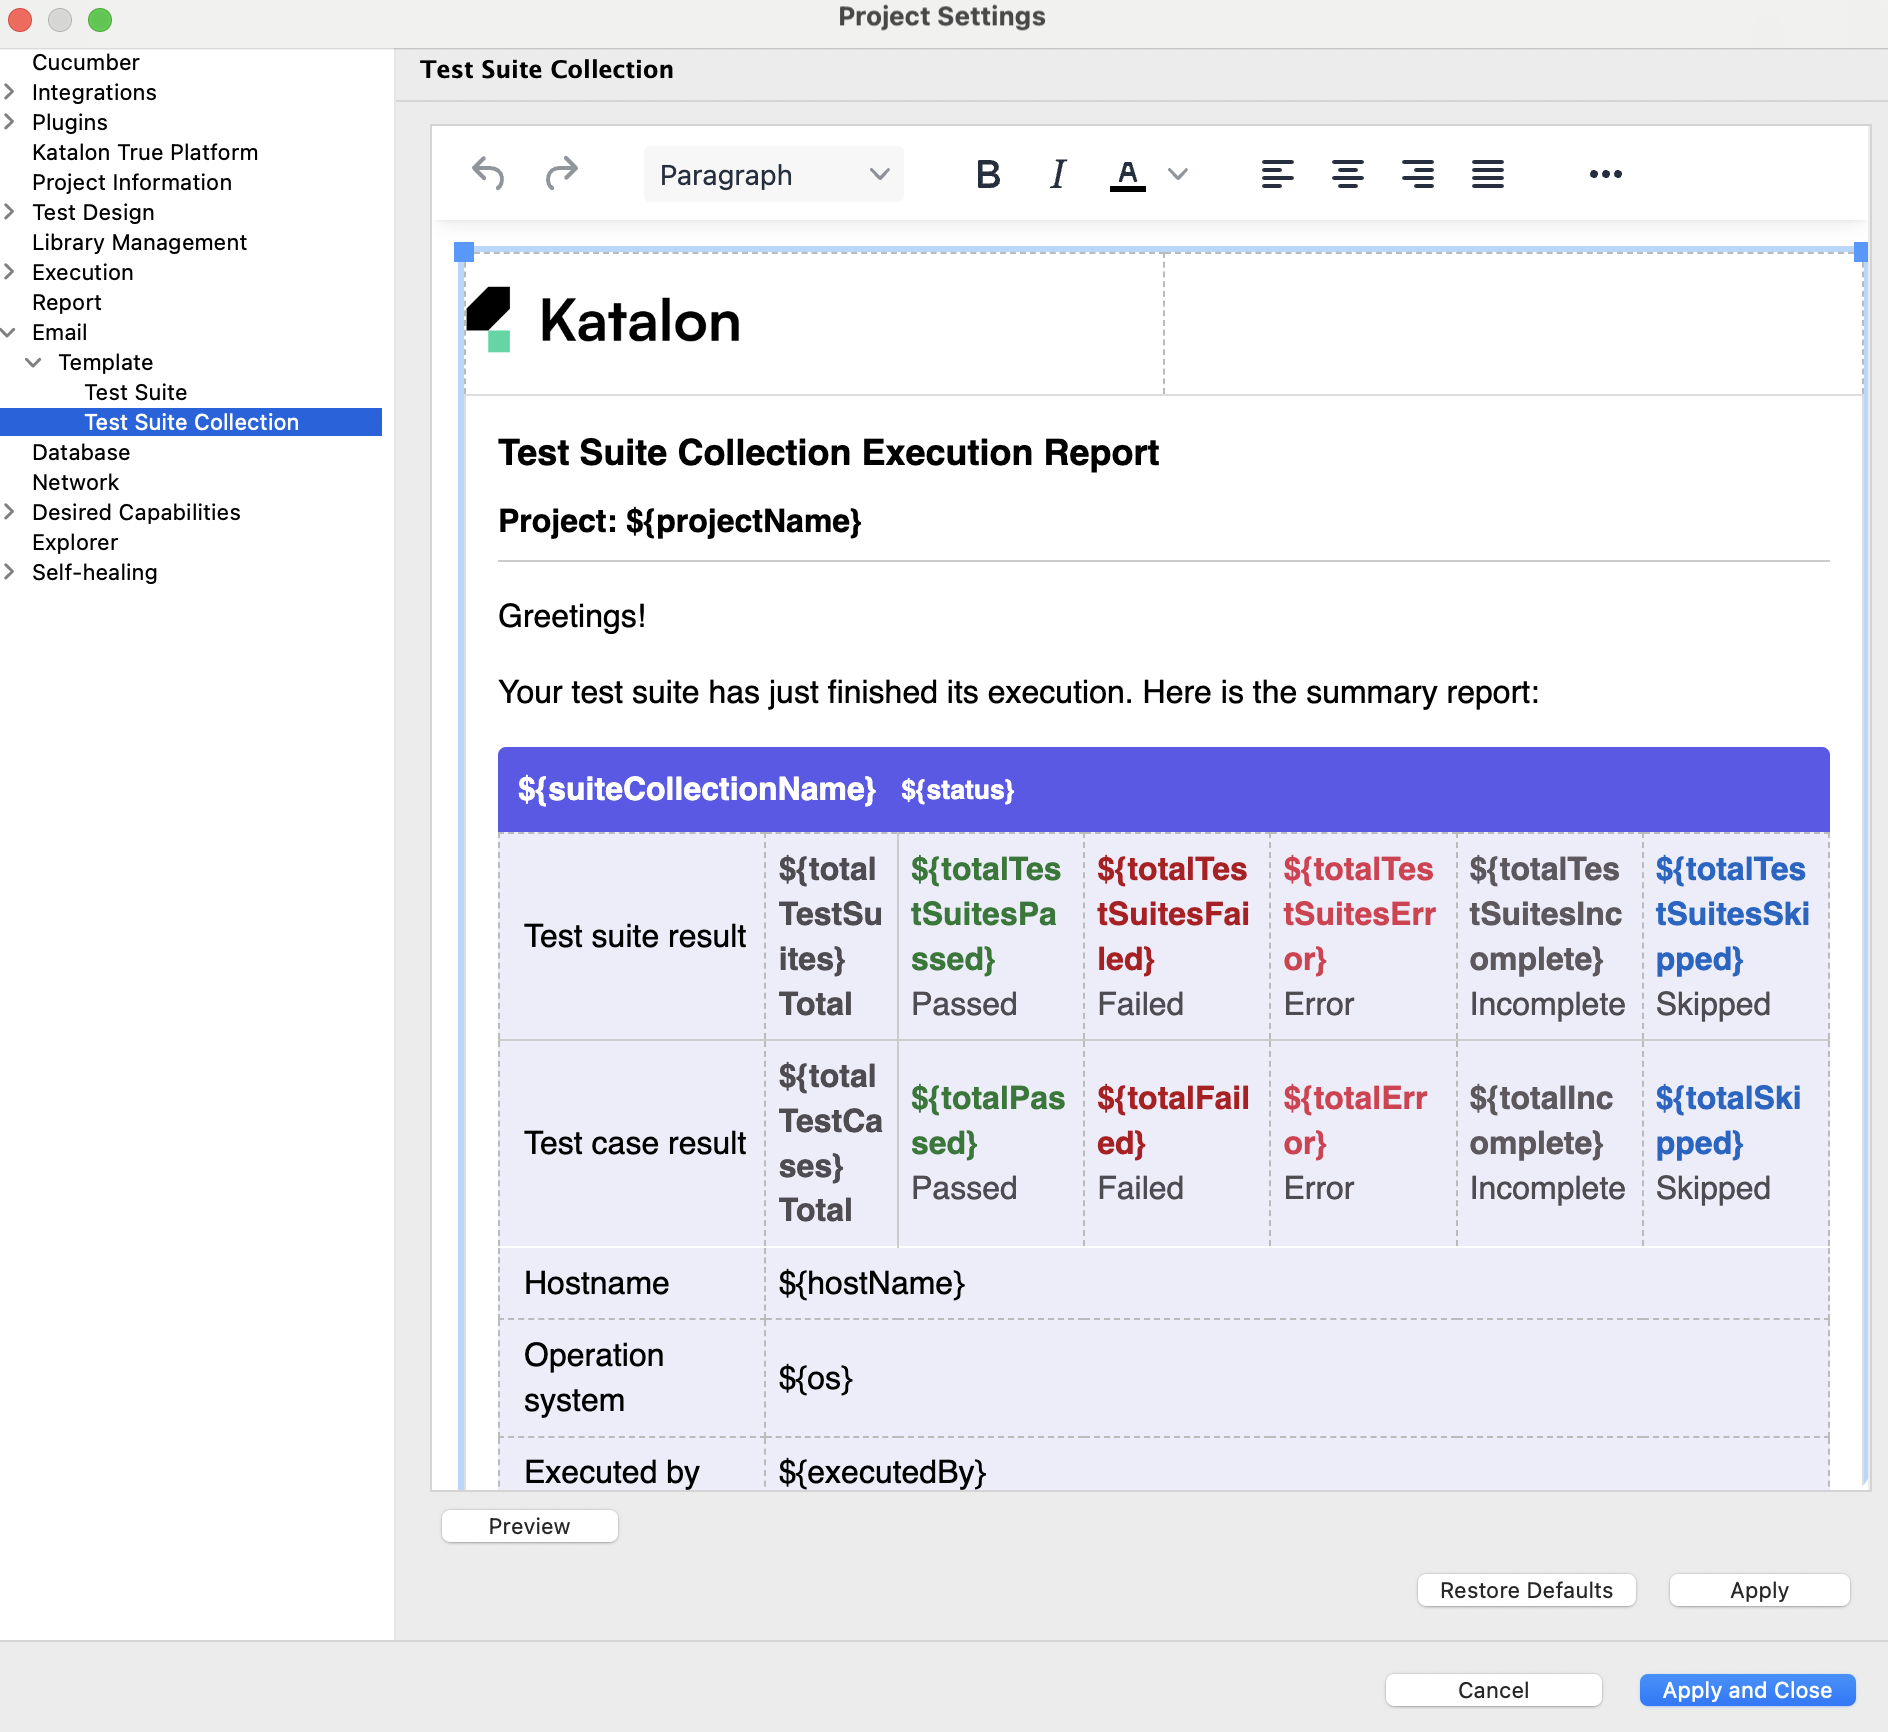The height and width of the screenshot is (1732, 1888).
Task: Collapse the Template tree node
Action: point(34,362)
